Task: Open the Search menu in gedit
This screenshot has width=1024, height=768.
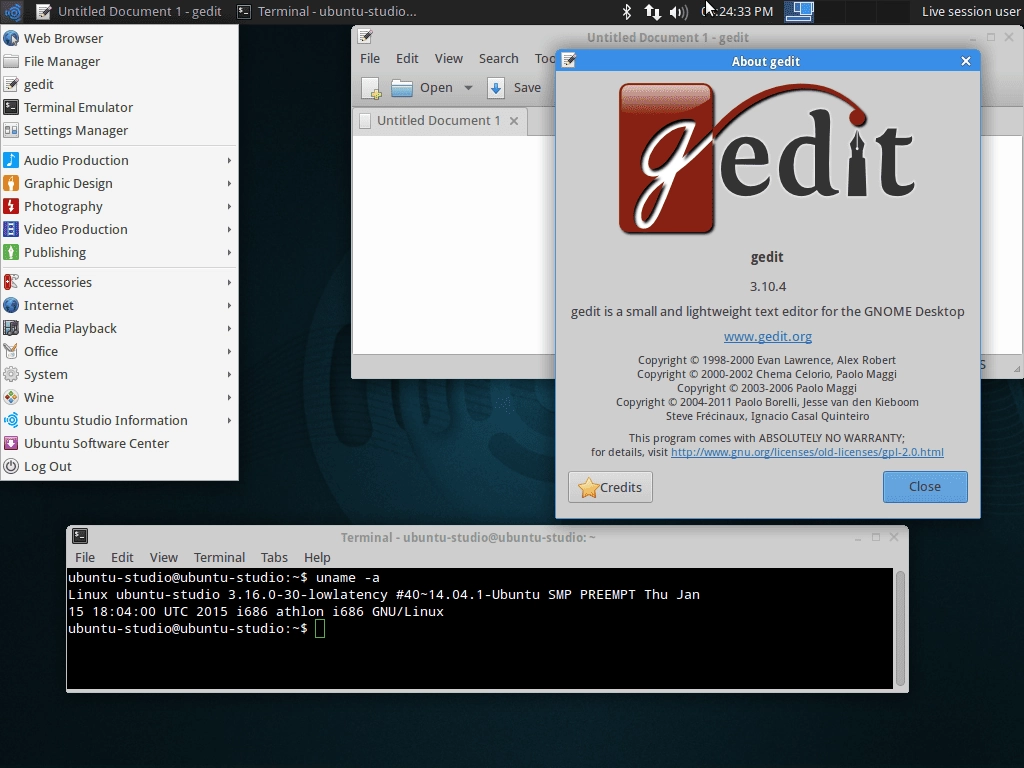Action: (x=498, y=59)
